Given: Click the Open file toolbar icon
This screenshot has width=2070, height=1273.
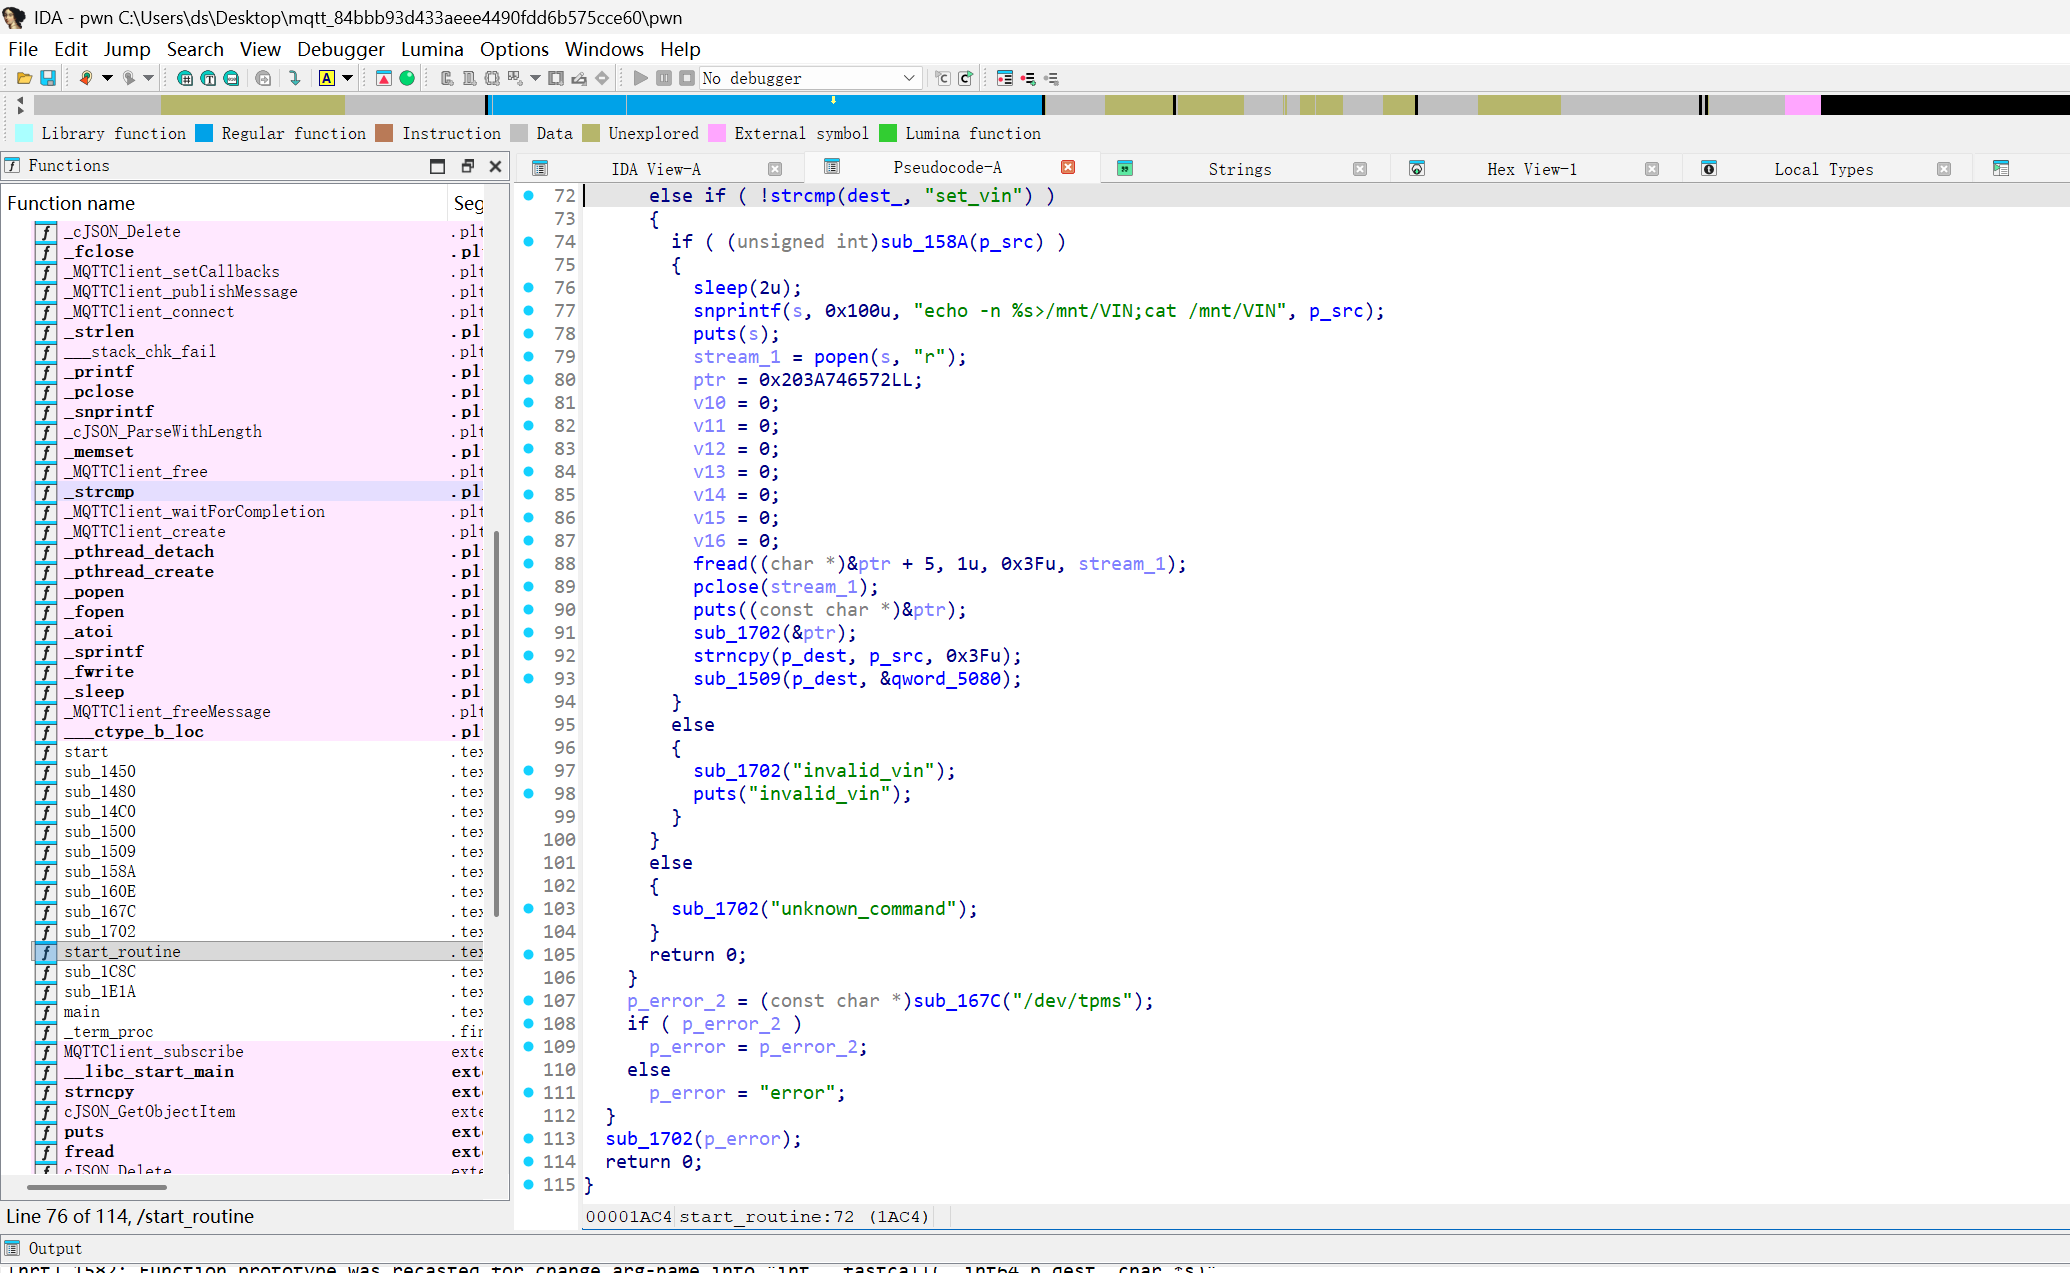Looking at the screenshot, I should point(24,78).
